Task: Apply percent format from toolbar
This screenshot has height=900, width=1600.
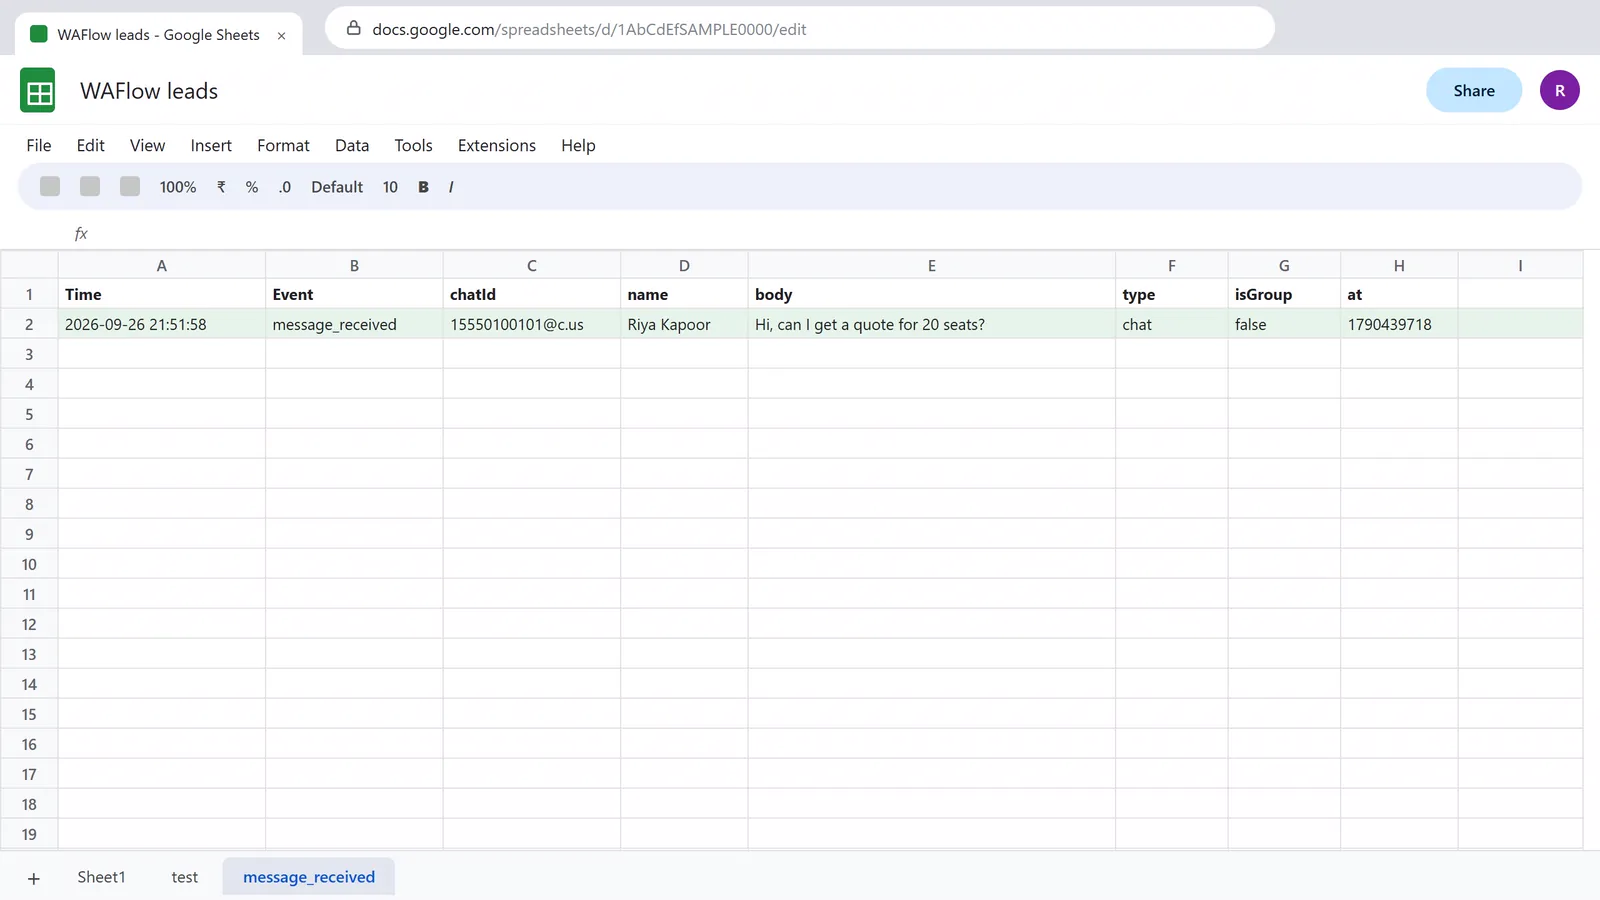Action: [x=252, y=187]
